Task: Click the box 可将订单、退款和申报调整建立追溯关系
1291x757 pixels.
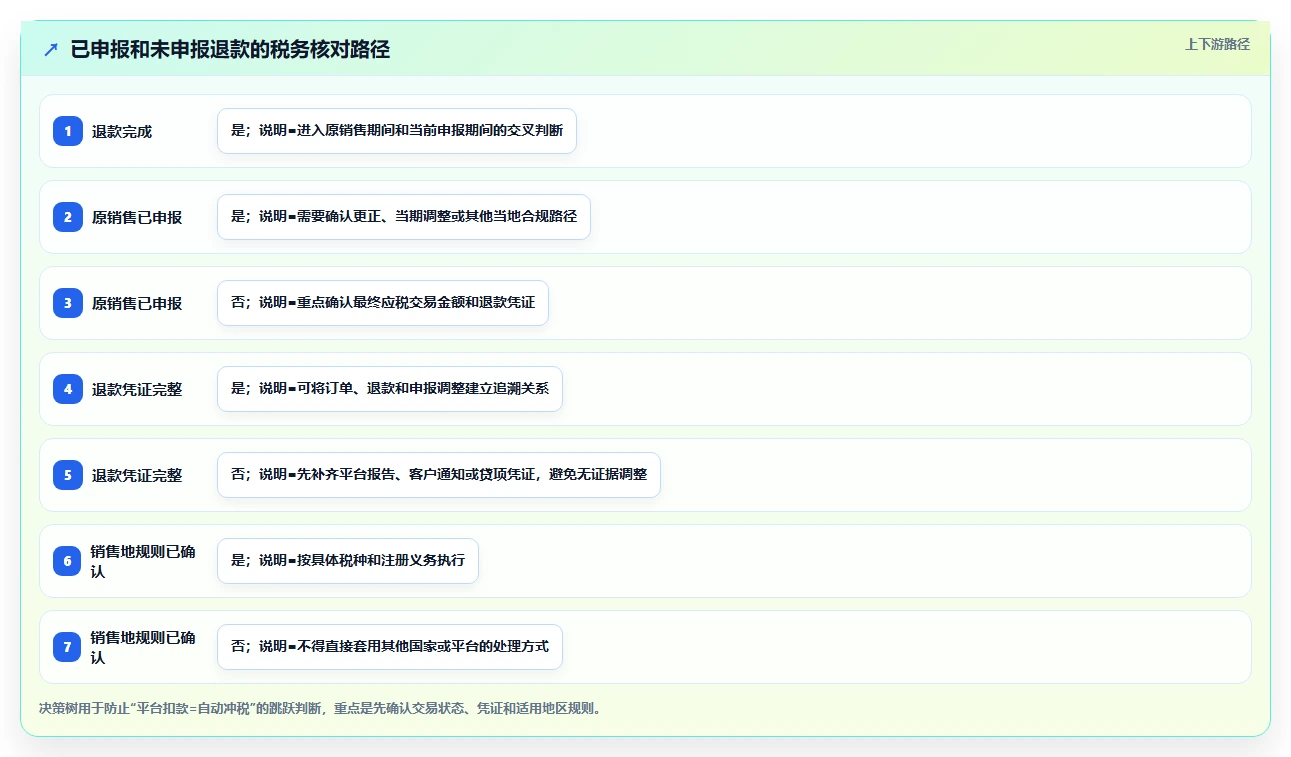Action: (390, 389)
